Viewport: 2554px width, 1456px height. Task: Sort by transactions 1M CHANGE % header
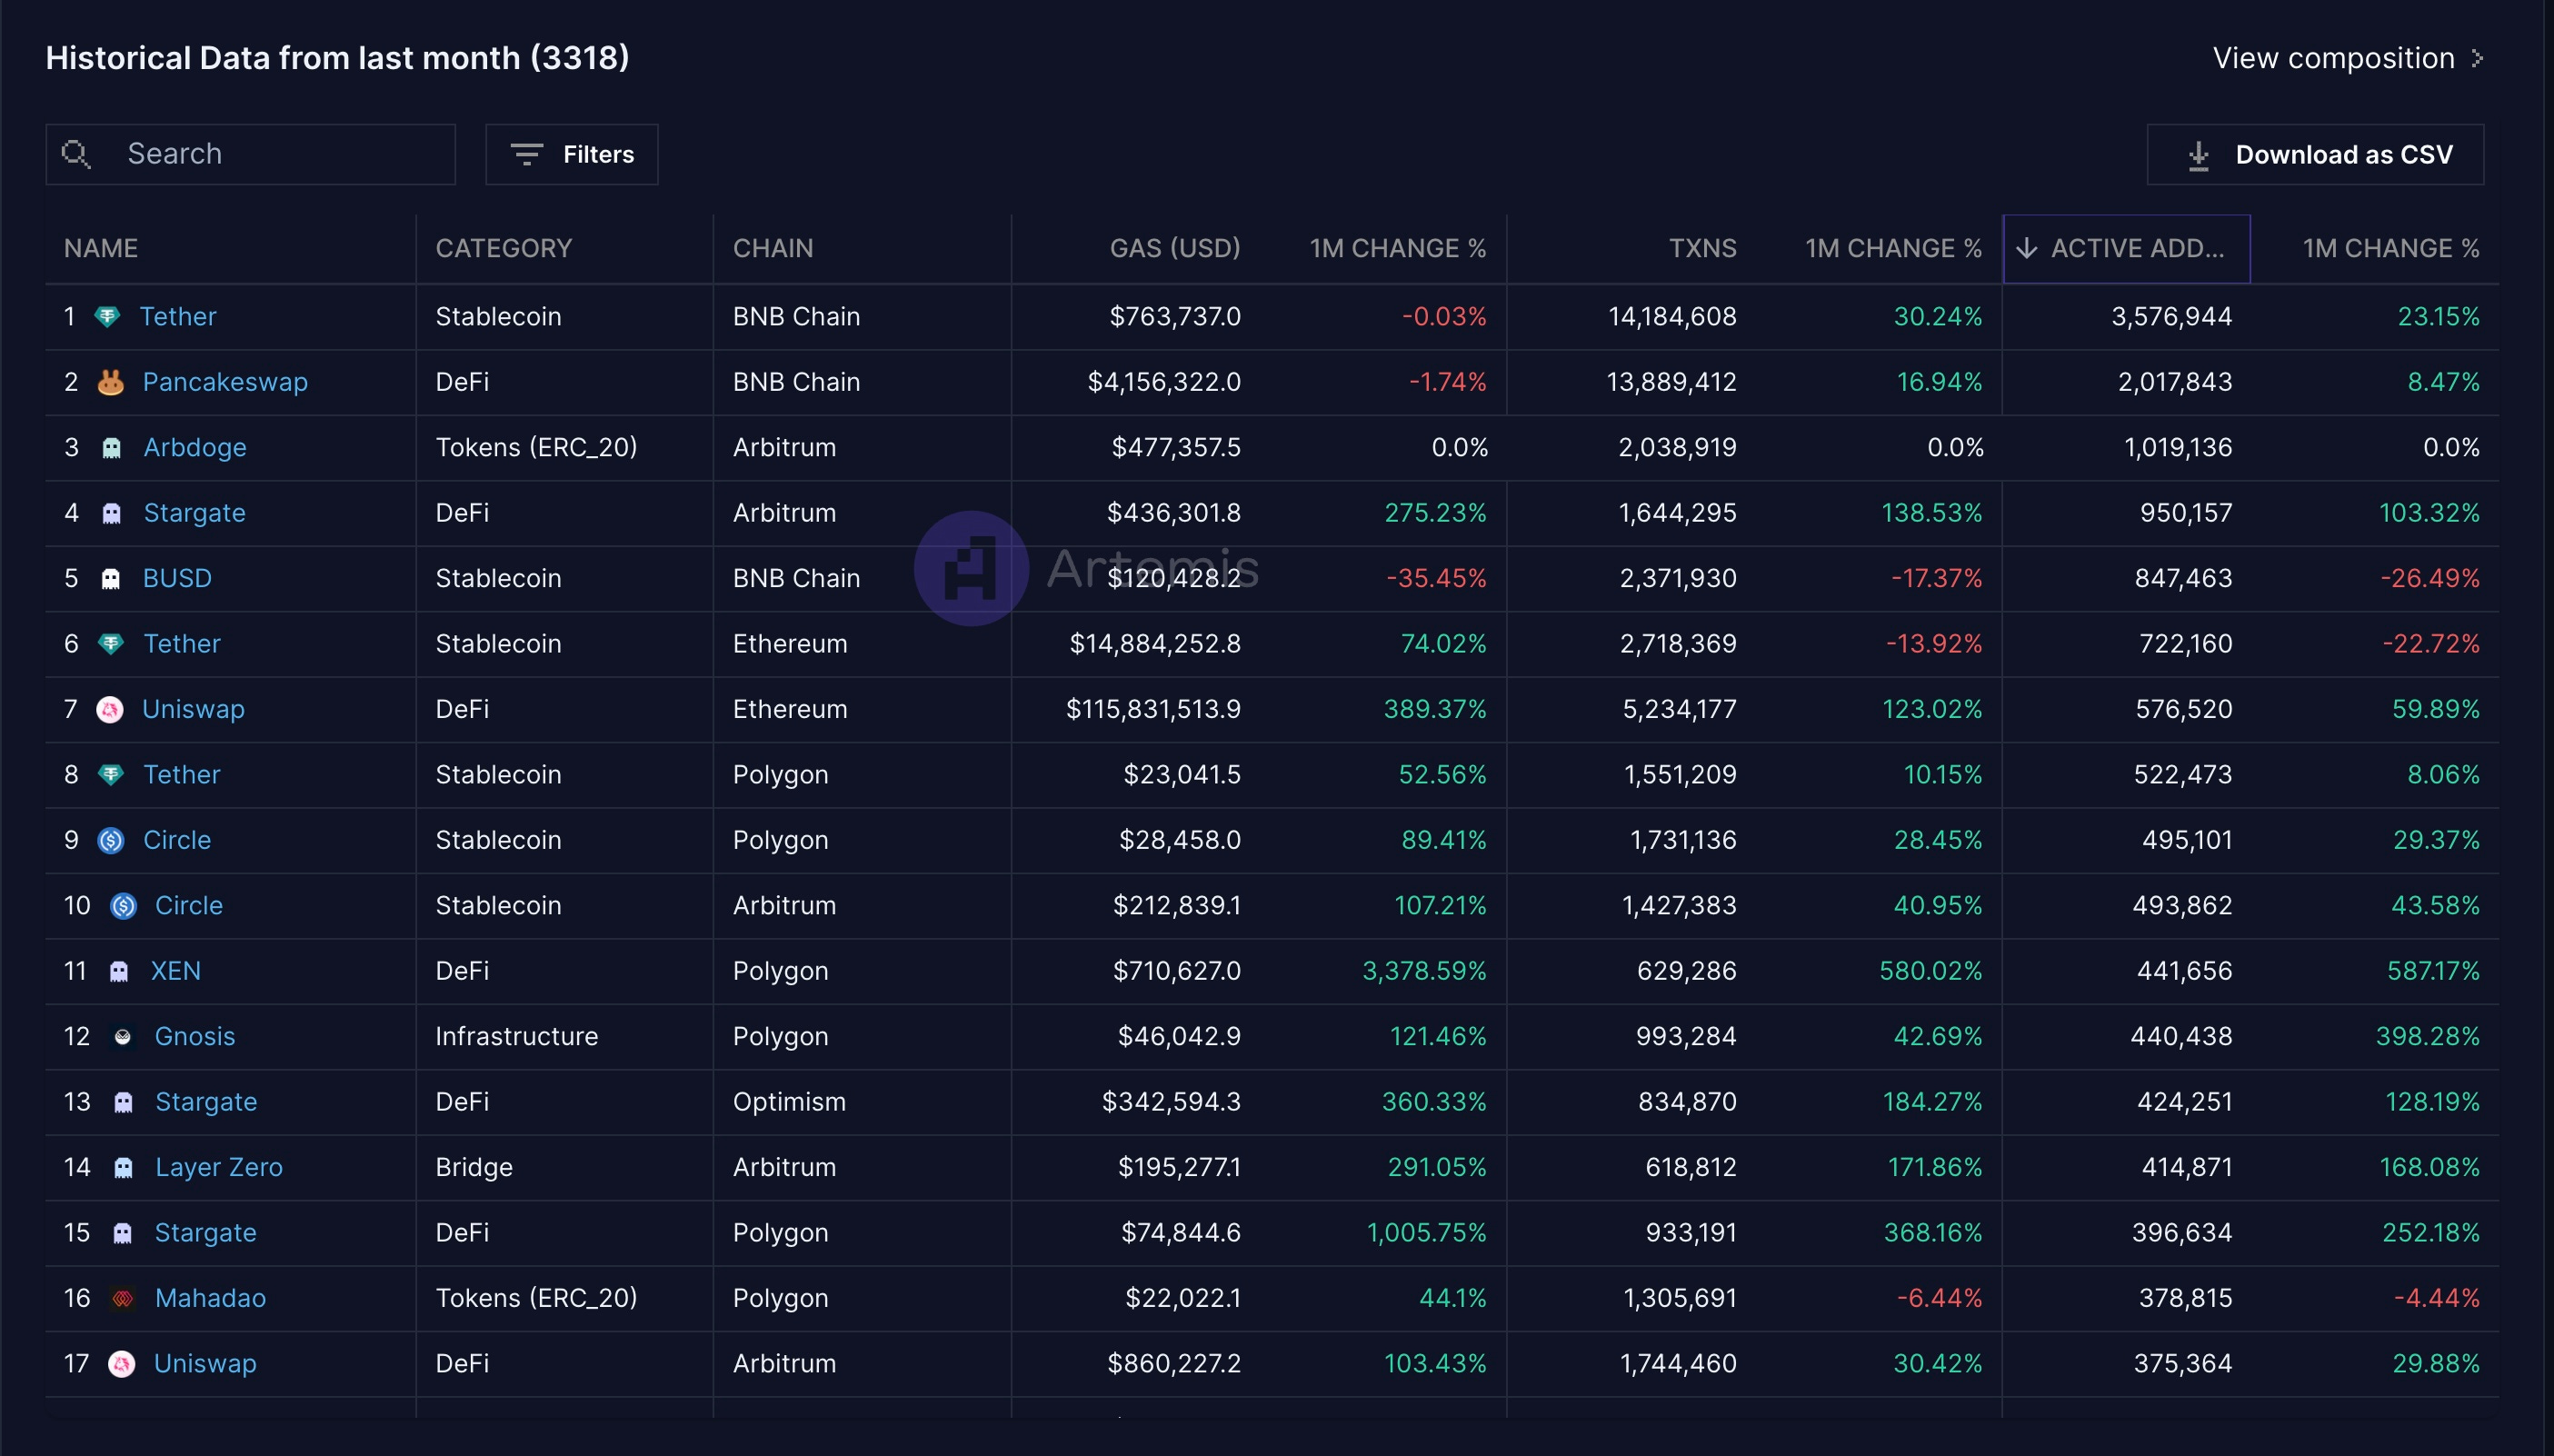click(1893, 248)
